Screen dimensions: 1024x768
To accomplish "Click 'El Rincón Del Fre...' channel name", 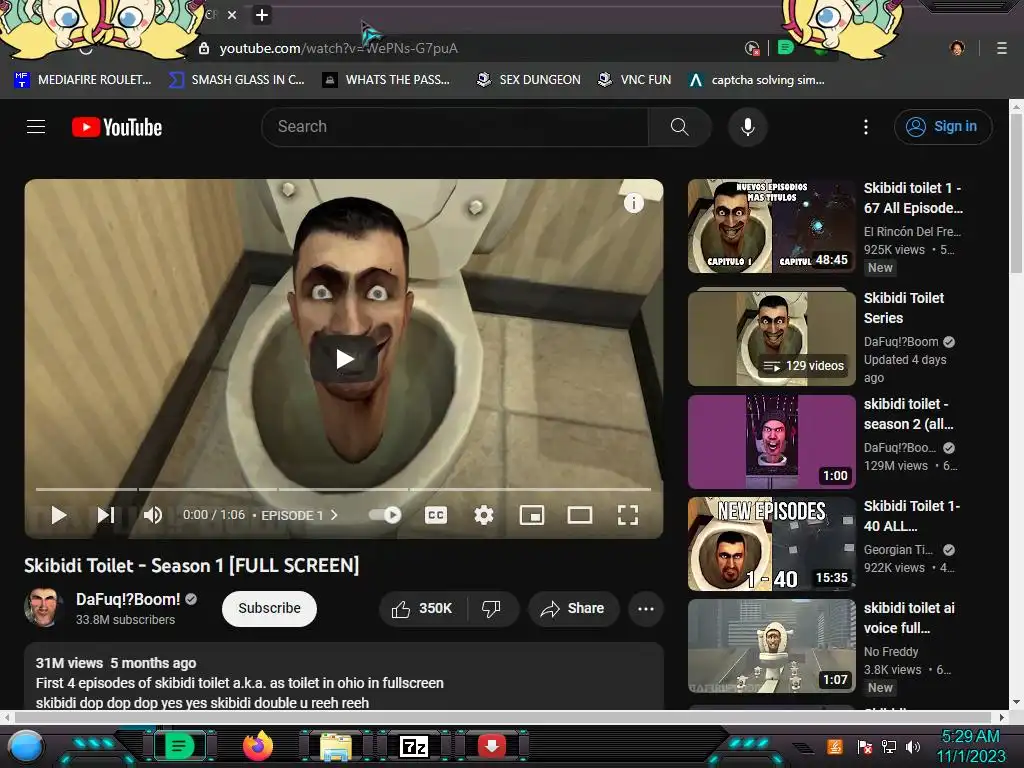I will point(912,231).
